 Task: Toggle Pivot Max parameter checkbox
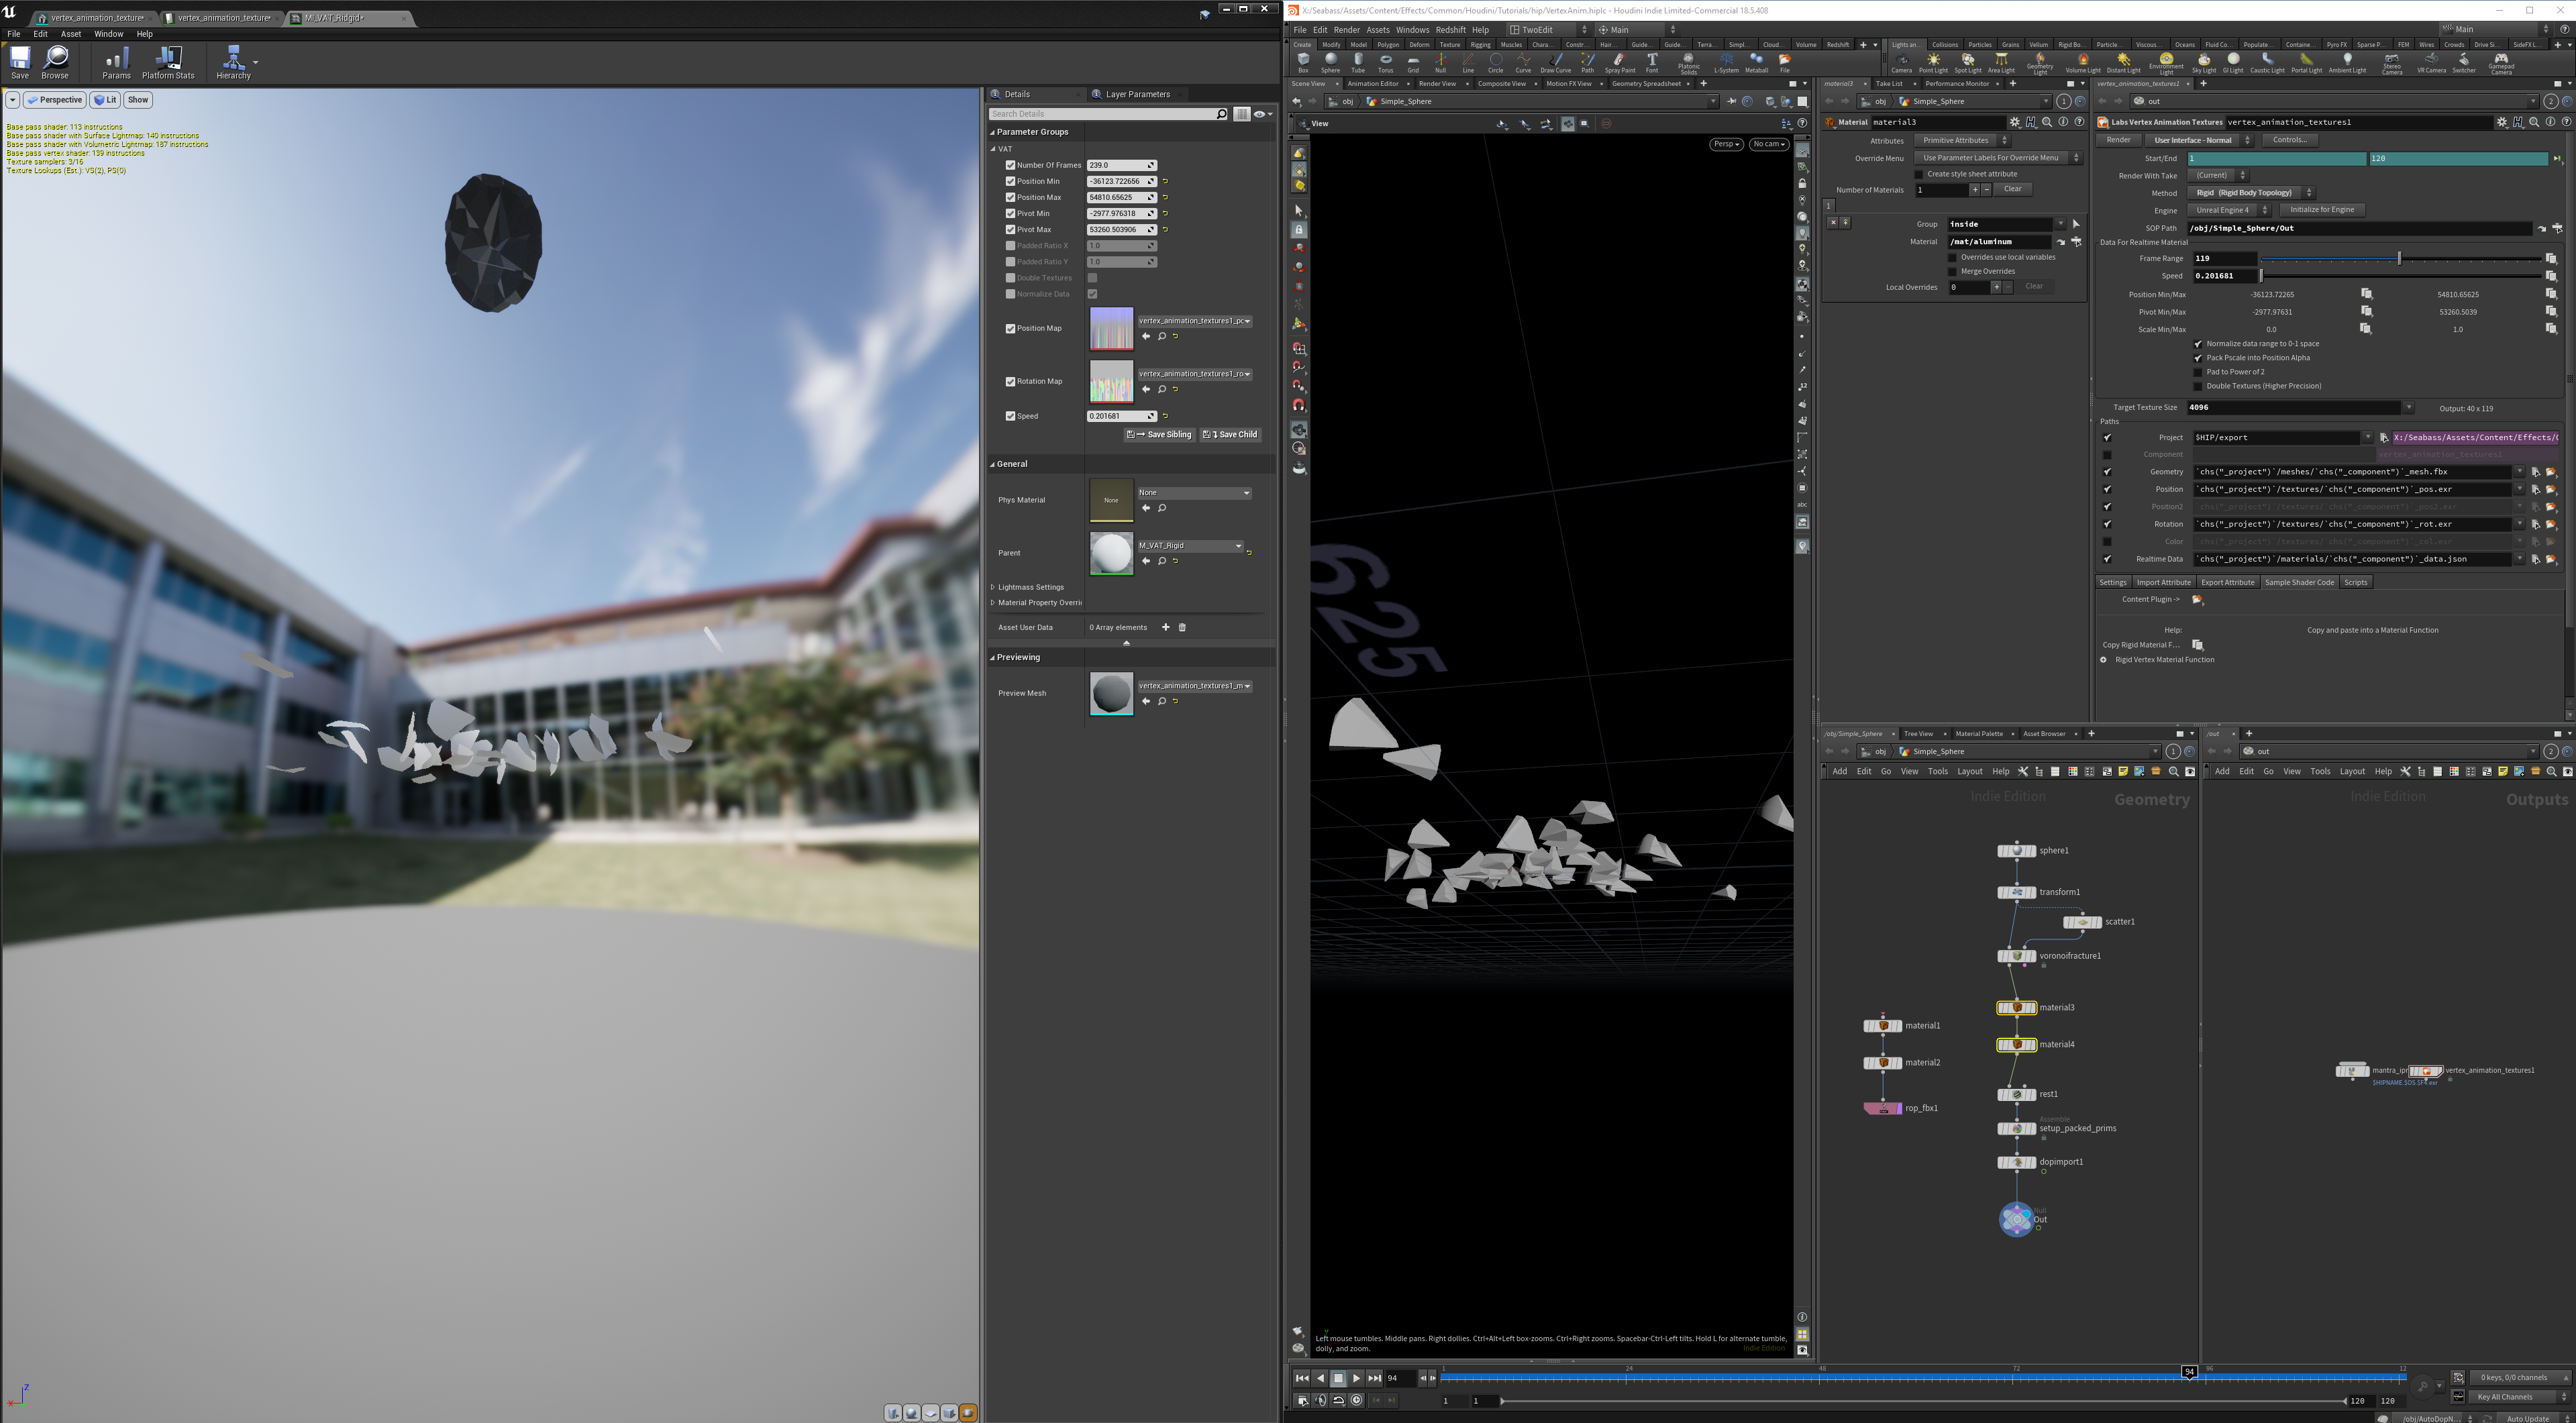click(1010, 230)
